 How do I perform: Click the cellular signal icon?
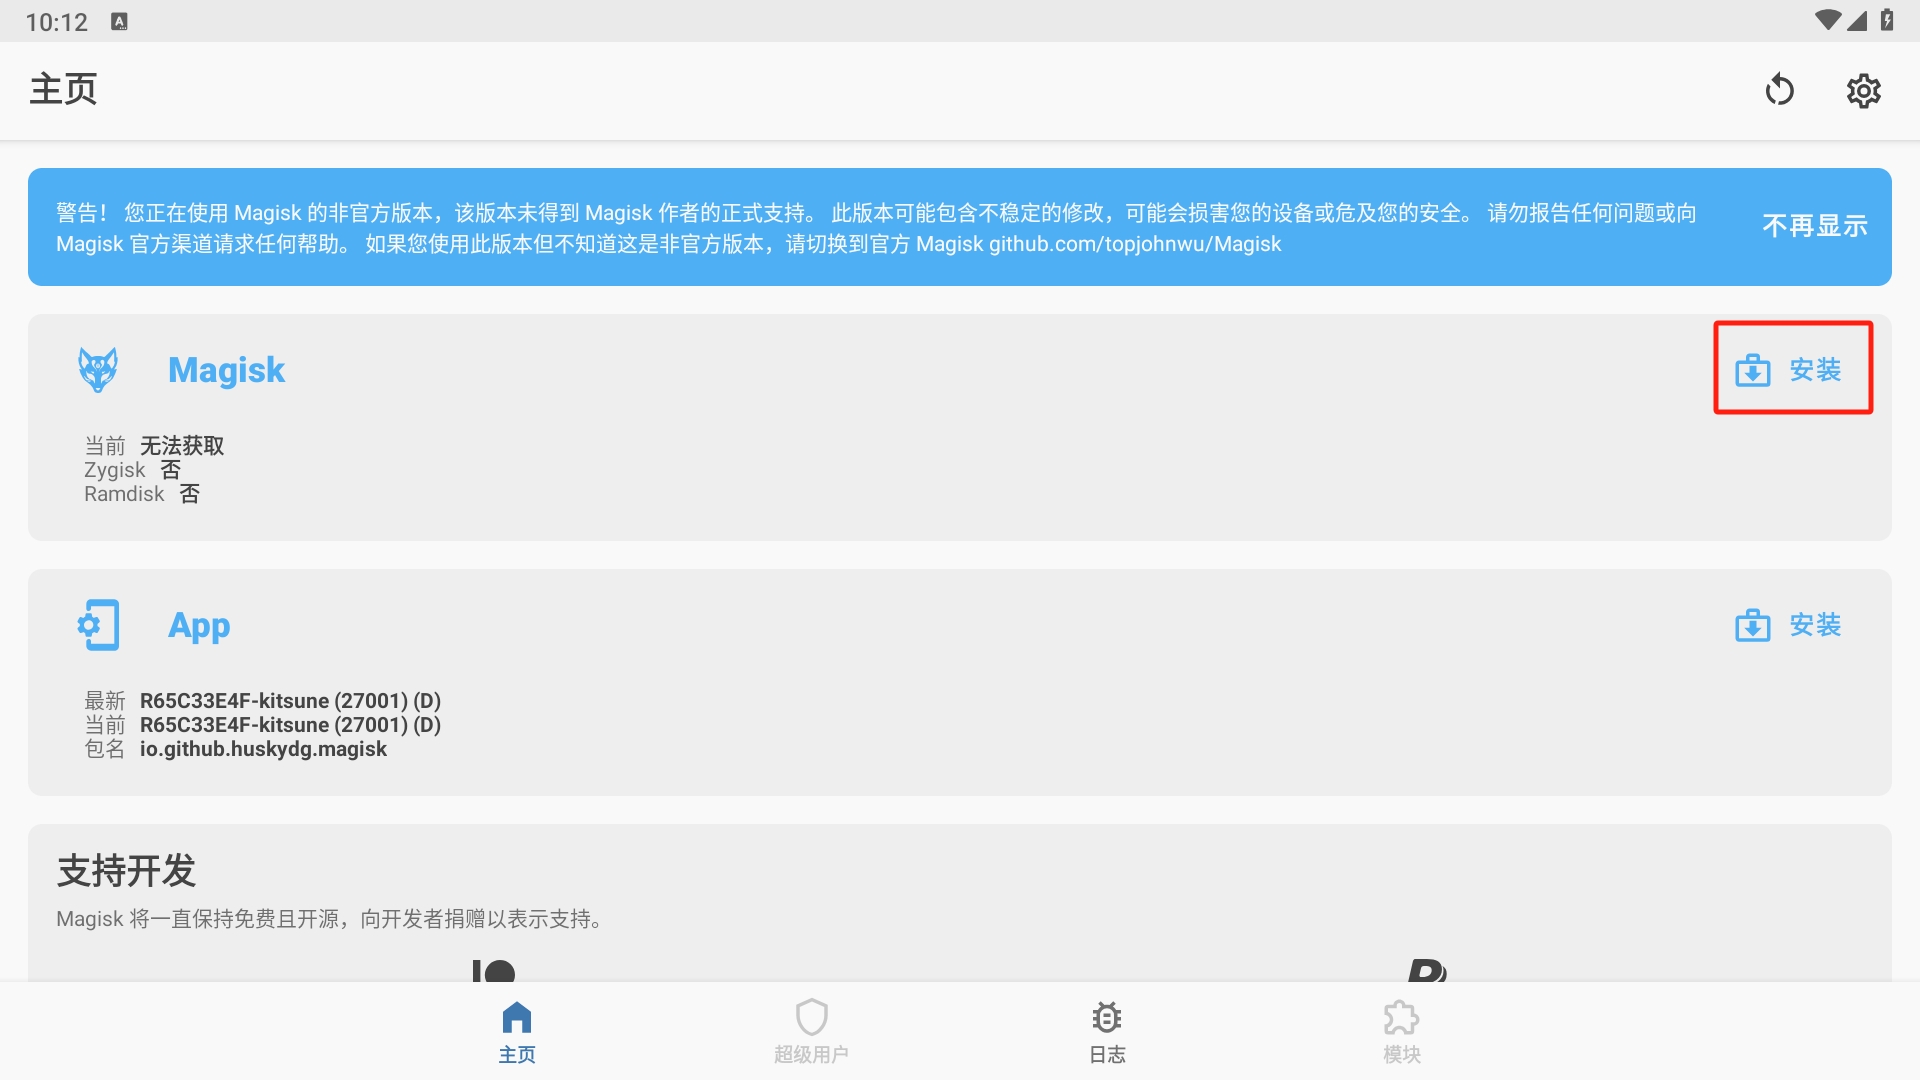click(1857, 20)
